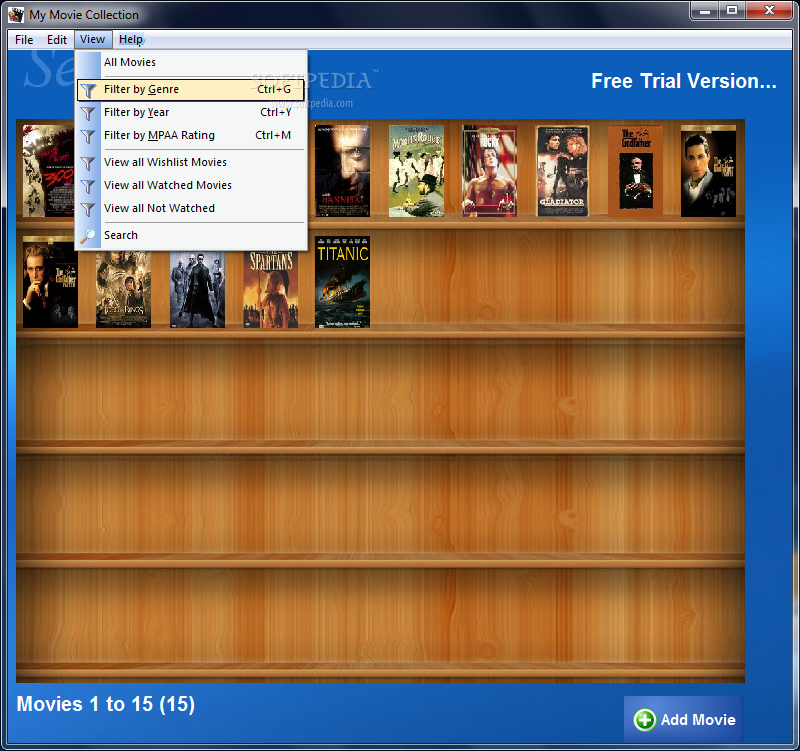This screenshot has height=751, width=800.
Task: Select the Gladiator movie cover
Action: click(562, 171)
